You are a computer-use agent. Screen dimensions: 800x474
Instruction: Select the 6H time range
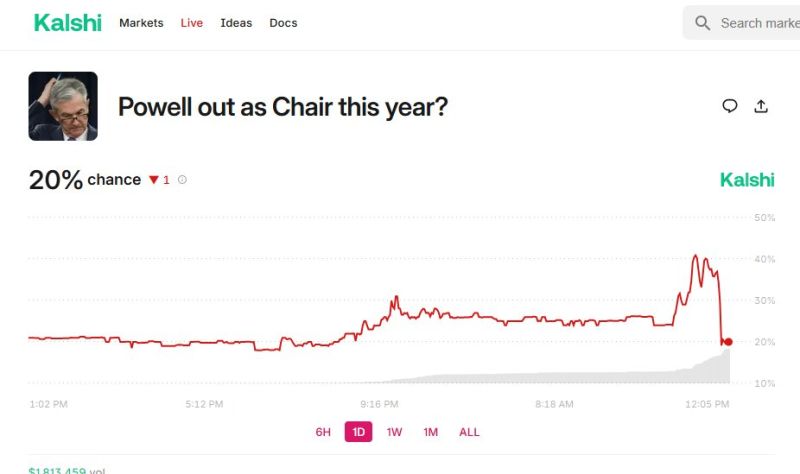[x=323, y=432]
